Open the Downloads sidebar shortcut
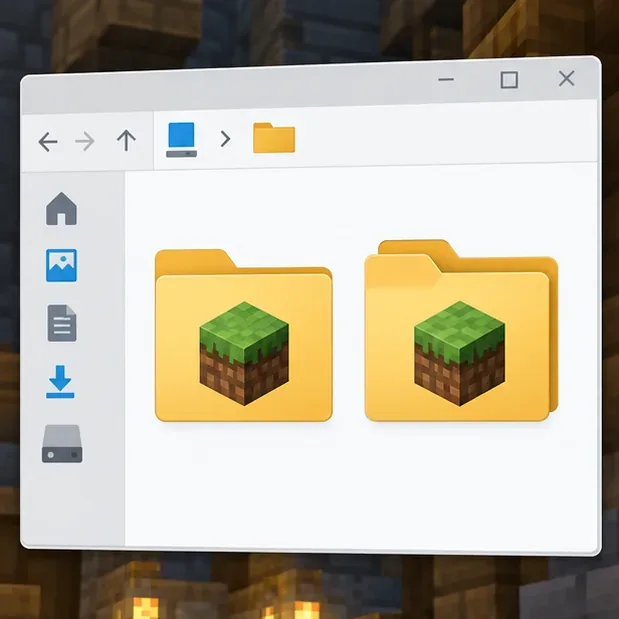Viewport: 619px width, 619px height. (x=60, y=382)
